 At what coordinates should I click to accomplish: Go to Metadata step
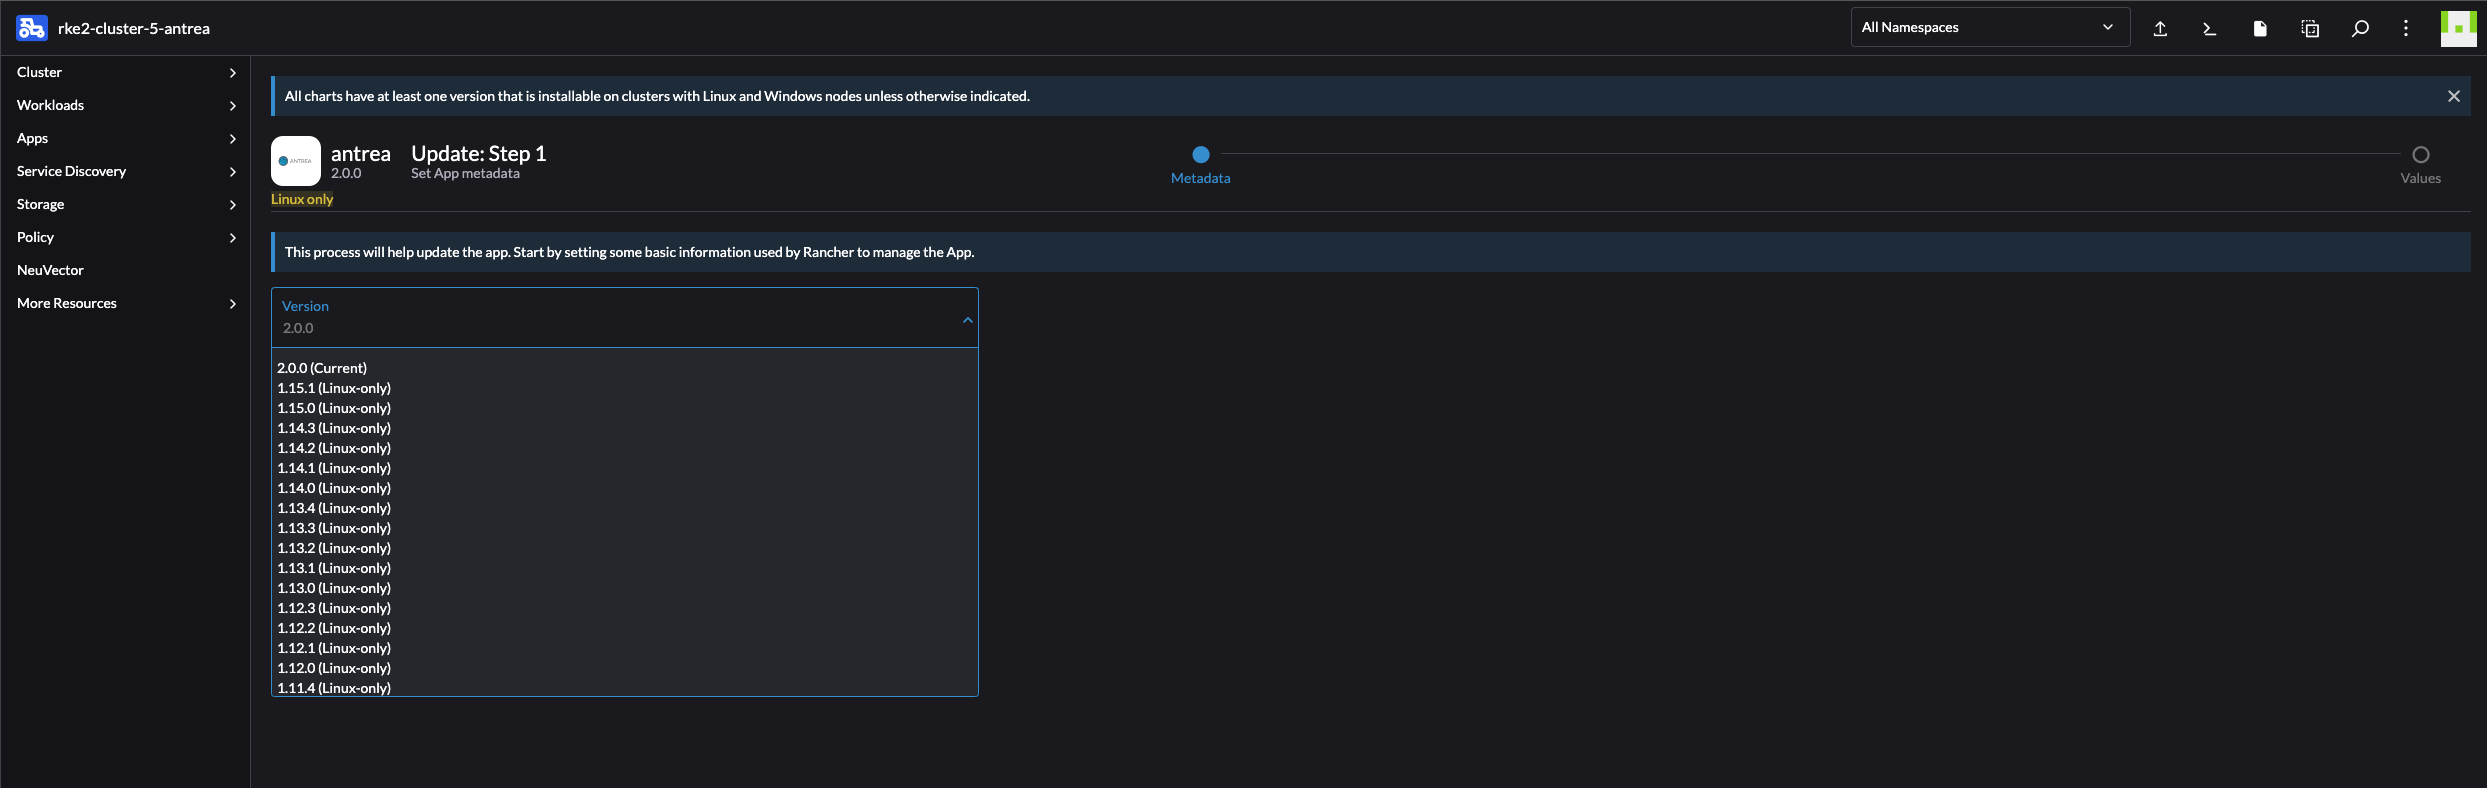coord(1201,165)
